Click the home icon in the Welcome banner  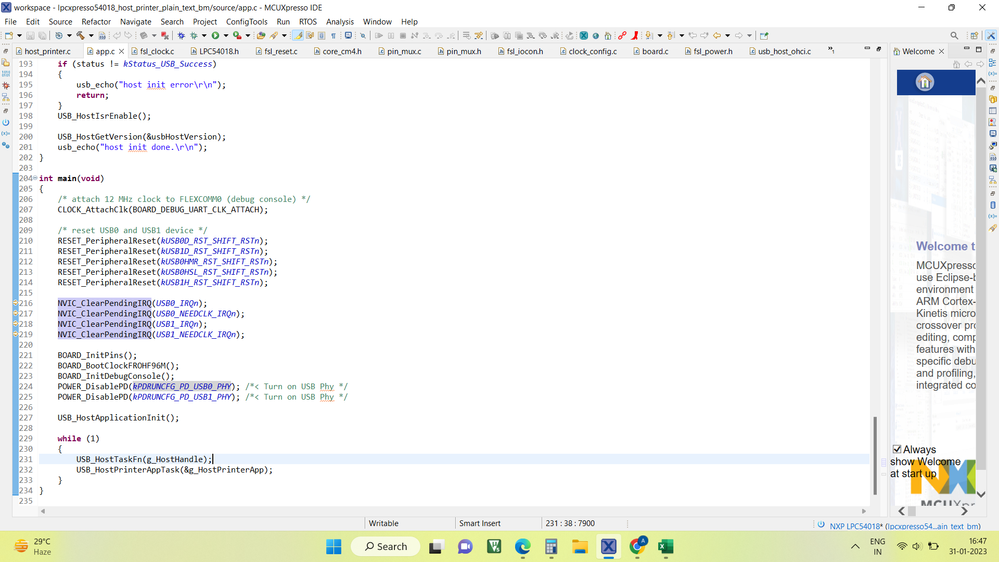point(924,82)
